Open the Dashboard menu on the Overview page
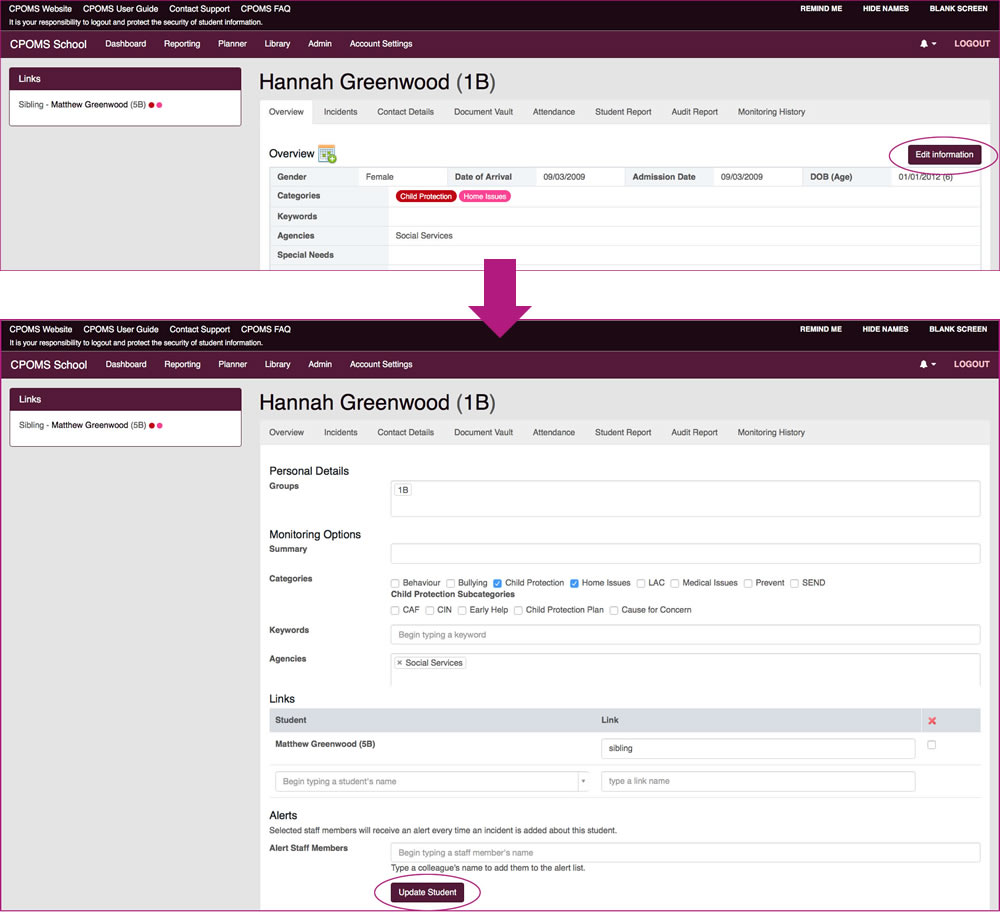Screen dimensions: 1000x912 pos(126,44)
